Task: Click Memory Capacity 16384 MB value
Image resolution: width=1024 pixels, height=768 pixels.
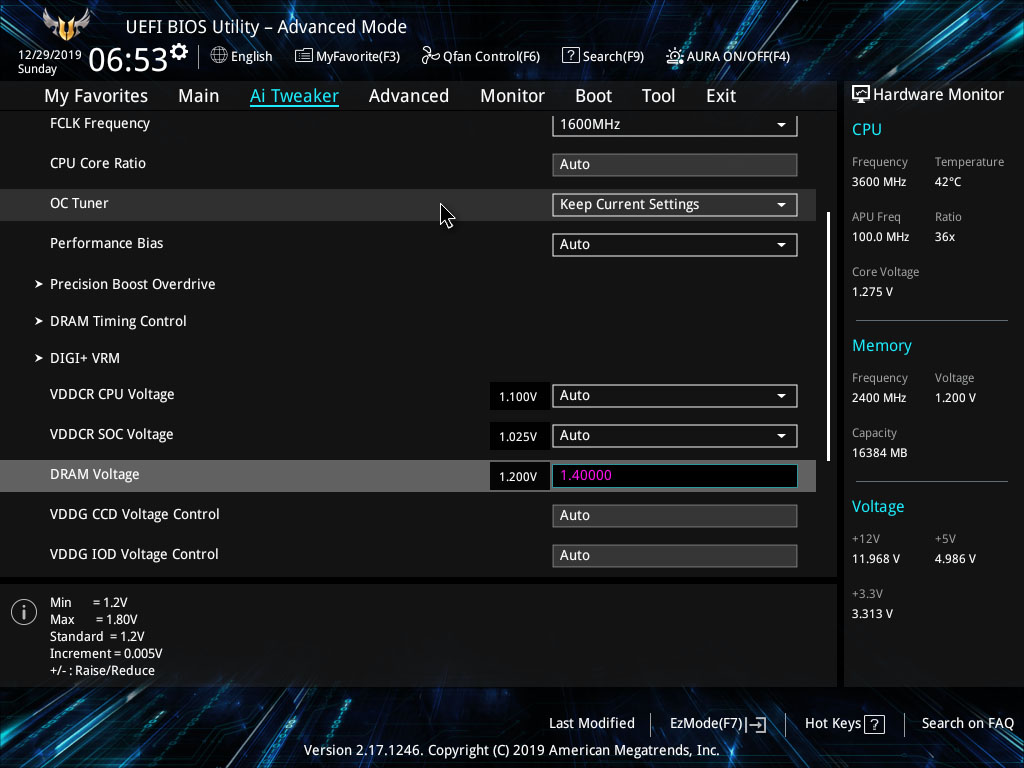Action: [x=880, y=453]
